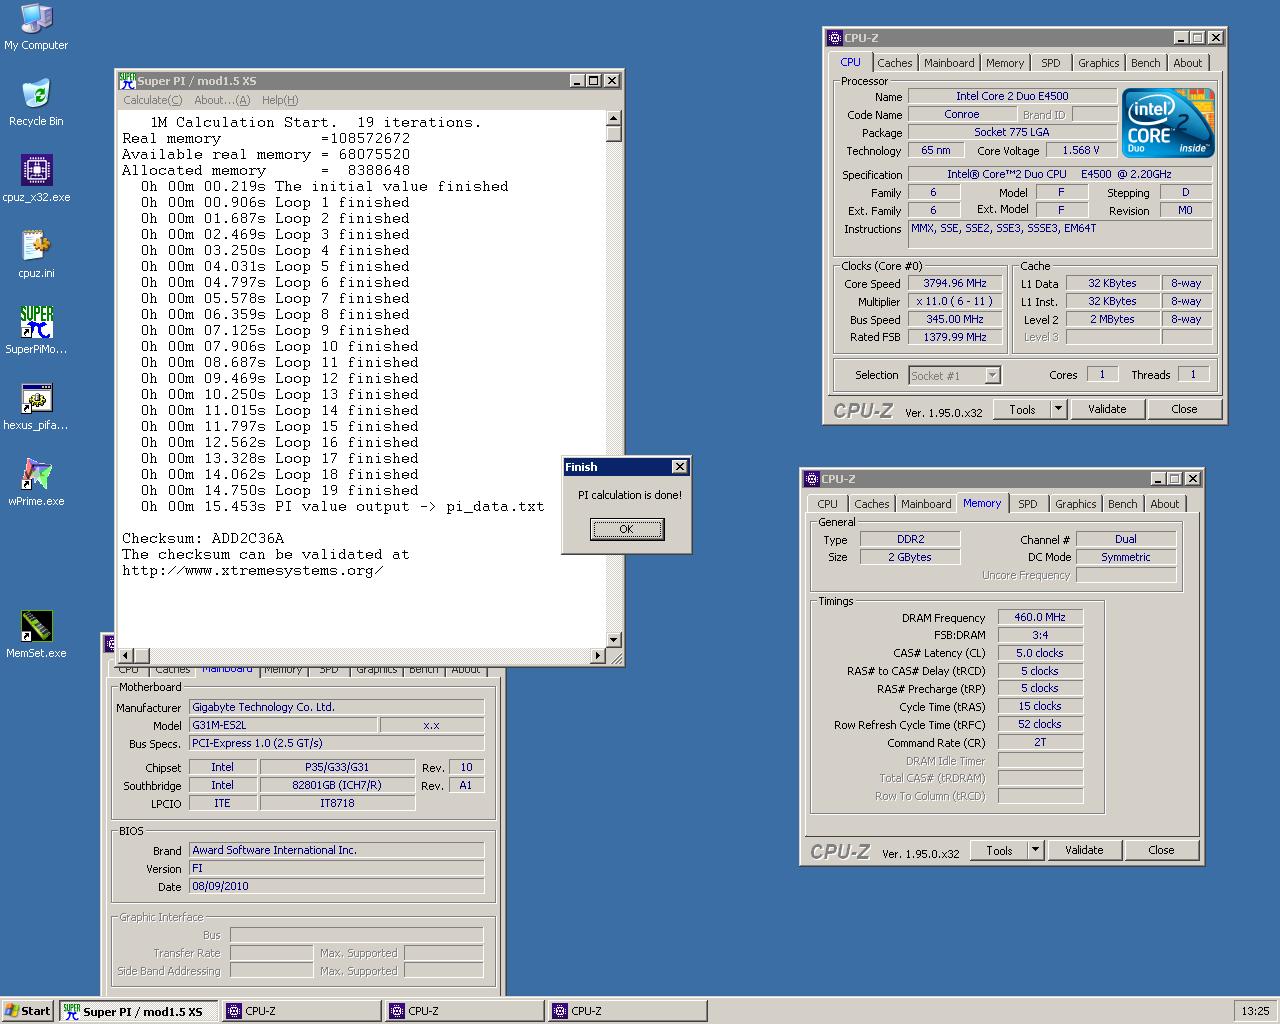Open SPD tab in CPU-Z Memory window
The height and width of the screenshot is (1024, 1280).
pyautogui.click(x=1027, y=504)
